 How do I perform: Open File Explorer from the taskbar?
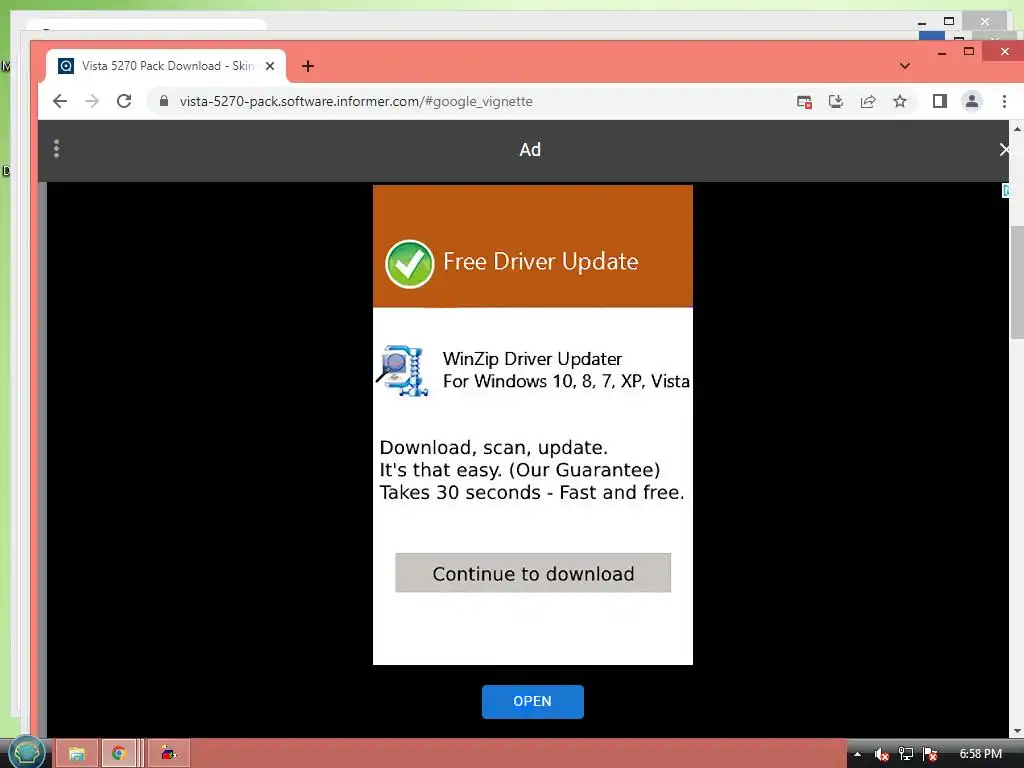click(x=76, y=754)
